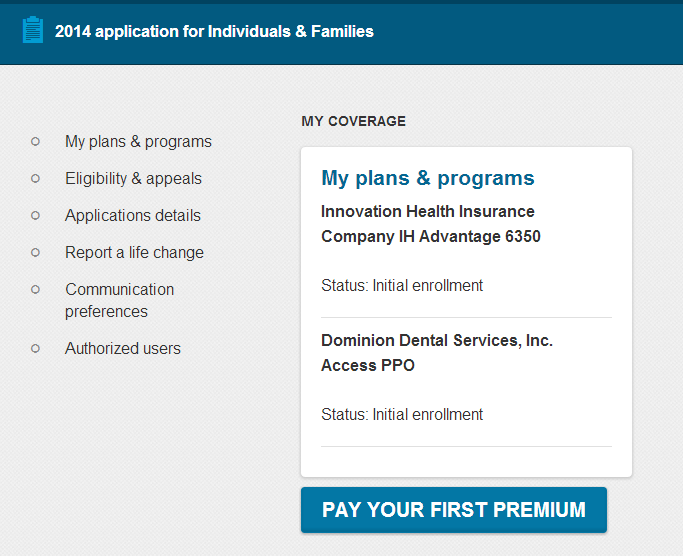Click the health plan Status: Initial enrollment text

click(x=402, y=286)
